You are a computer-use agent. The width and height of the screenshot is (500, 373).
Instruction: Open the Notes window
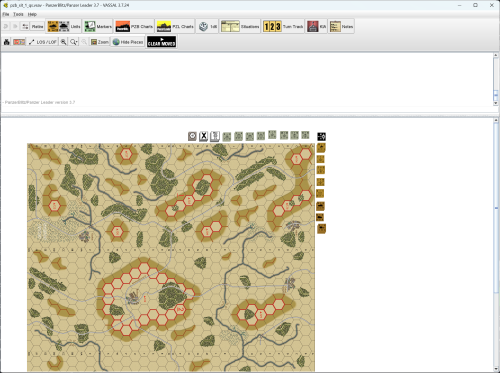341,26
